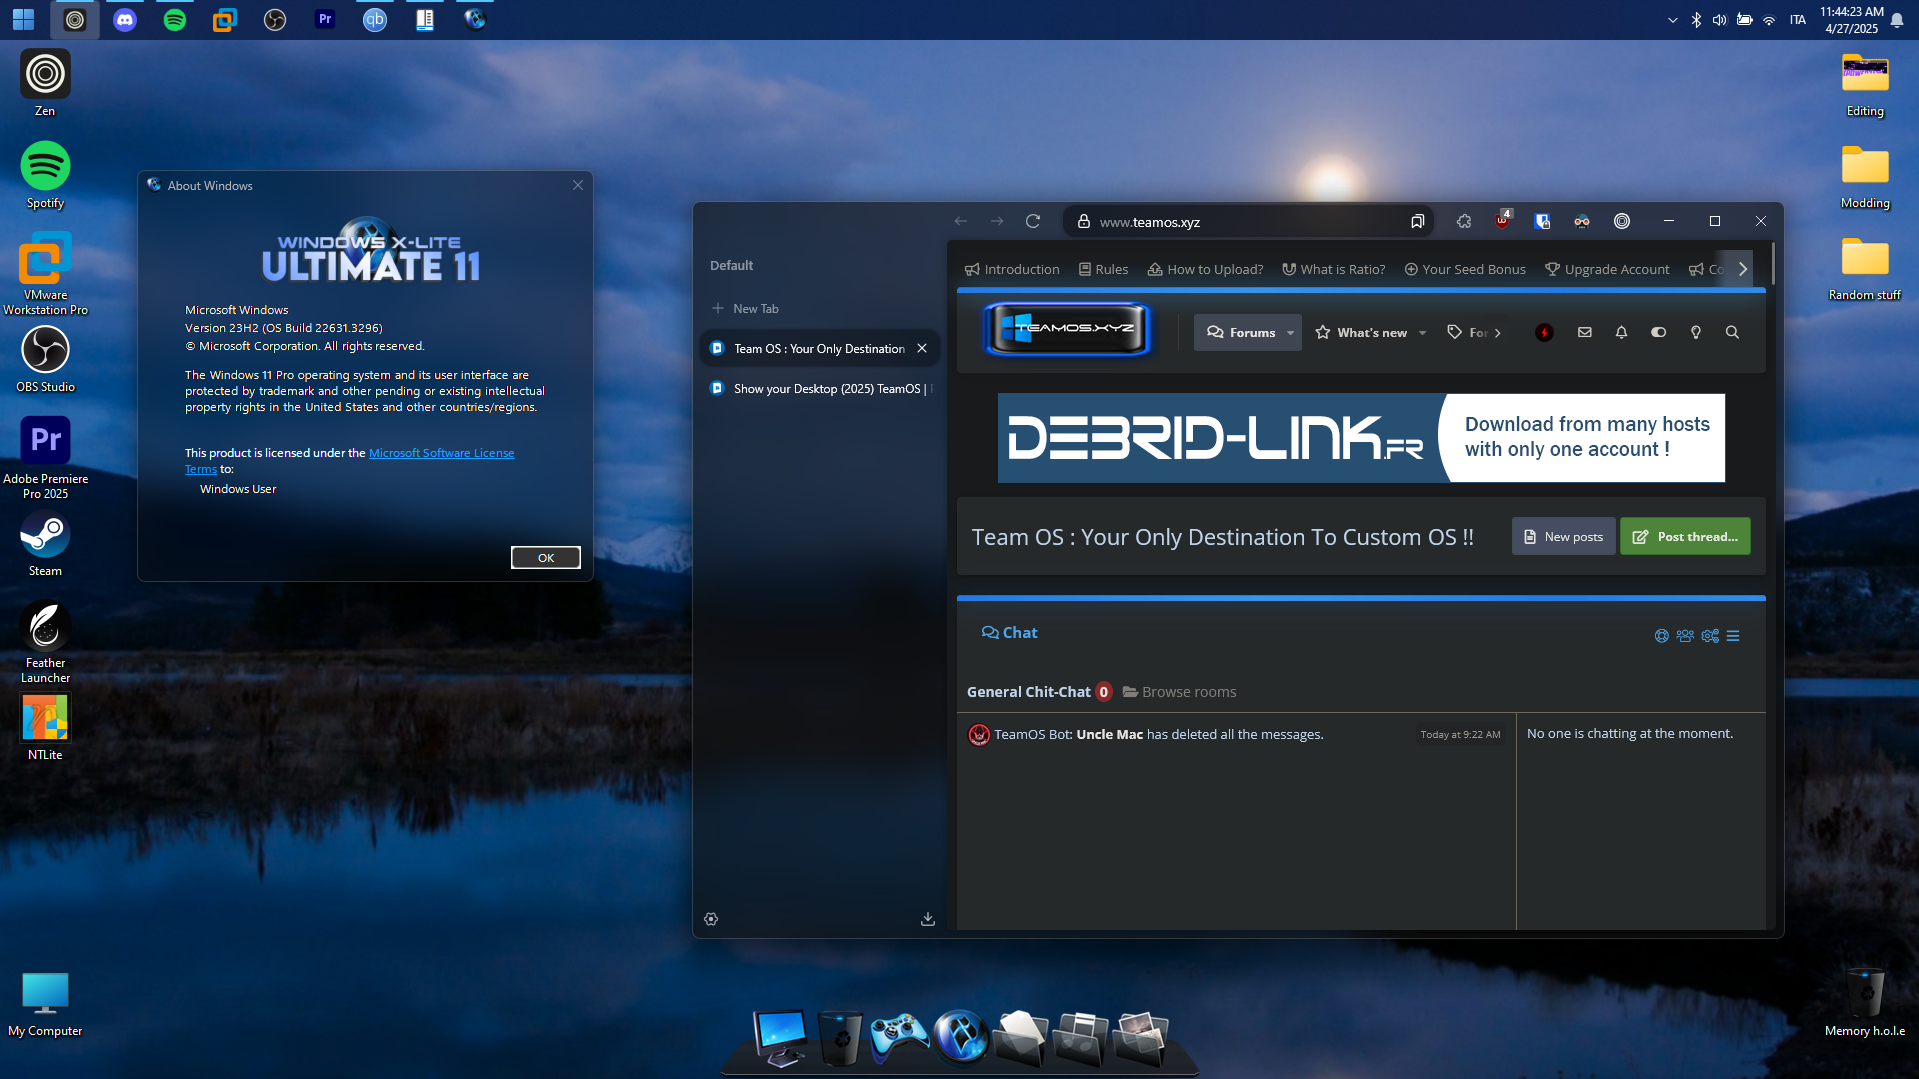Open recycle bin icon in dock
The width and height of the screenshot is (1919, 1079).
pos(840,1038)
